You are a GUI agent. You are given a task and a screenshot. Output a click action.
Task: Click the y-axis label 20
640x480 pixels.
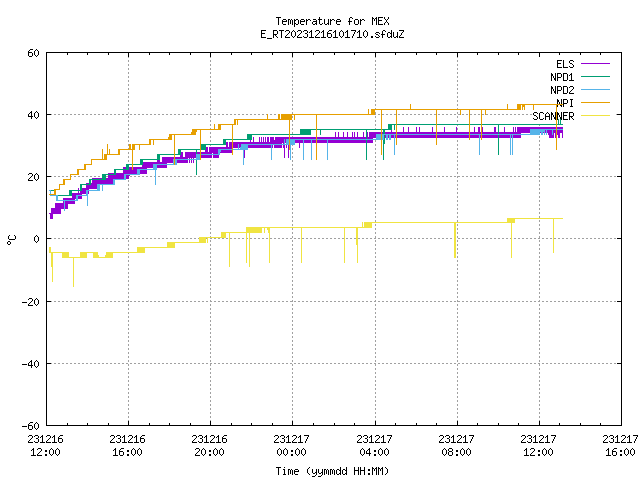click(x=33, y=177)
